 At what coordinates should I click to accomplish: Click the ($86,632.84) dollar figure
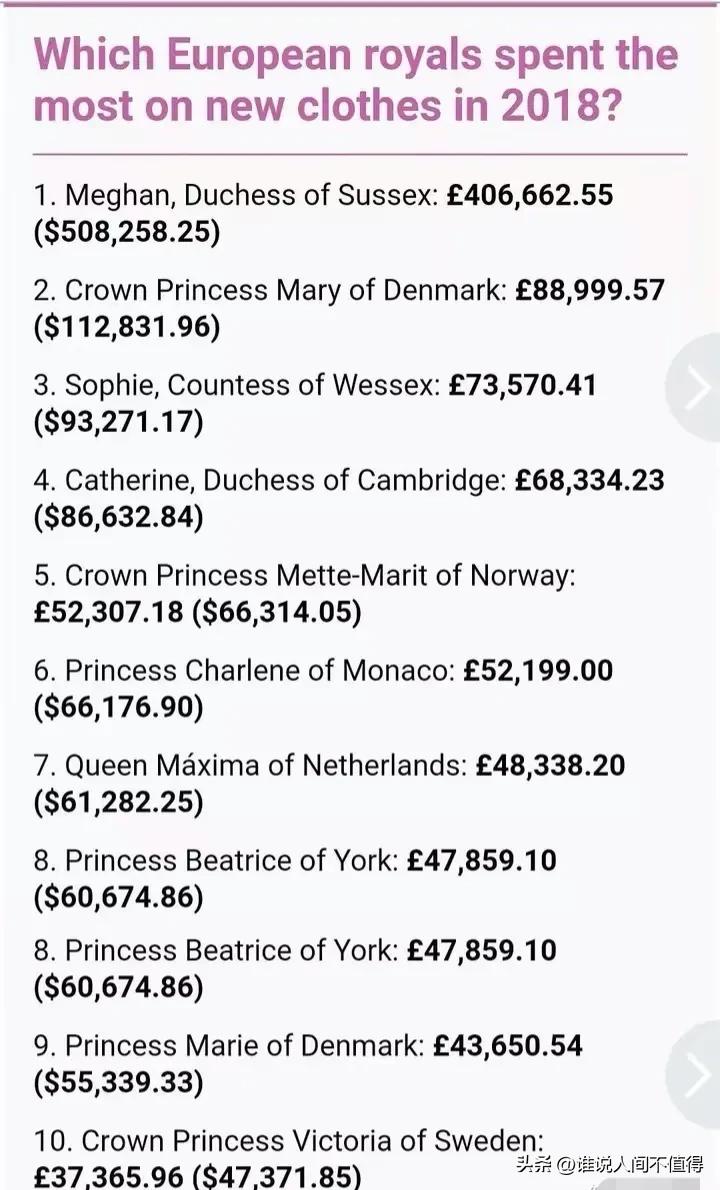pos(118,517)
